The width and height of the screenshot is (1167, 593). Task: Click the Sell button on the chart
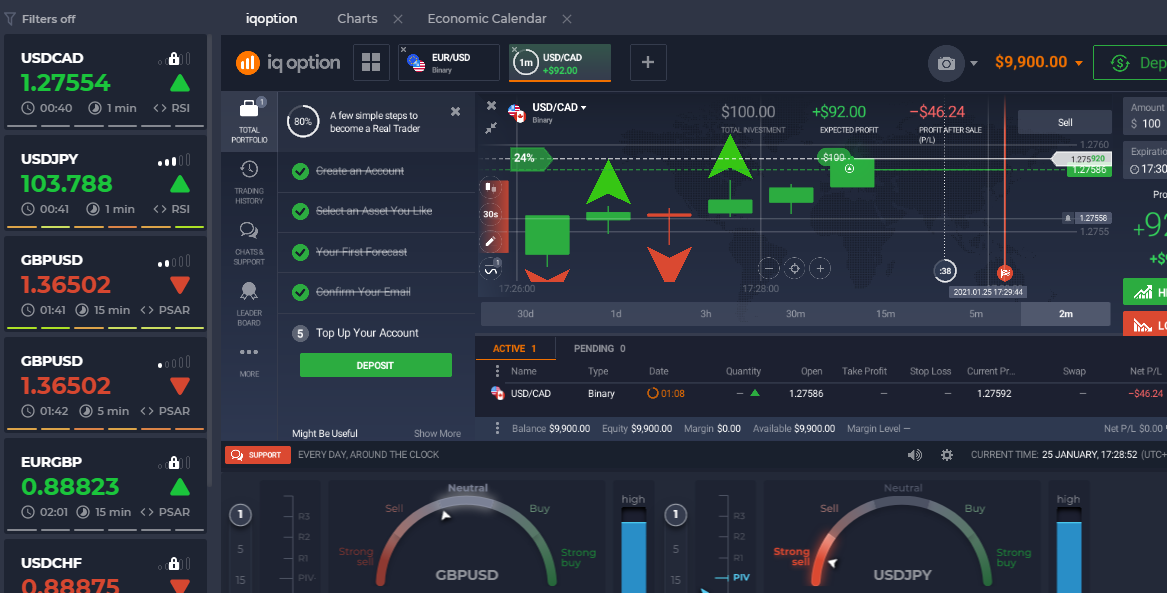(x=1064, y=121)
